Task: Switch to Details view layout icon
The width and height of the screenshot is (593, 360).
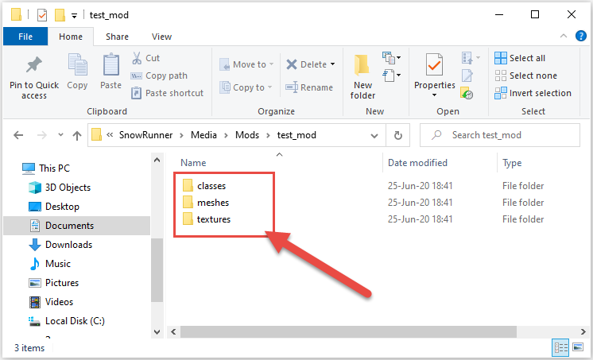Action: pos(560,347)
